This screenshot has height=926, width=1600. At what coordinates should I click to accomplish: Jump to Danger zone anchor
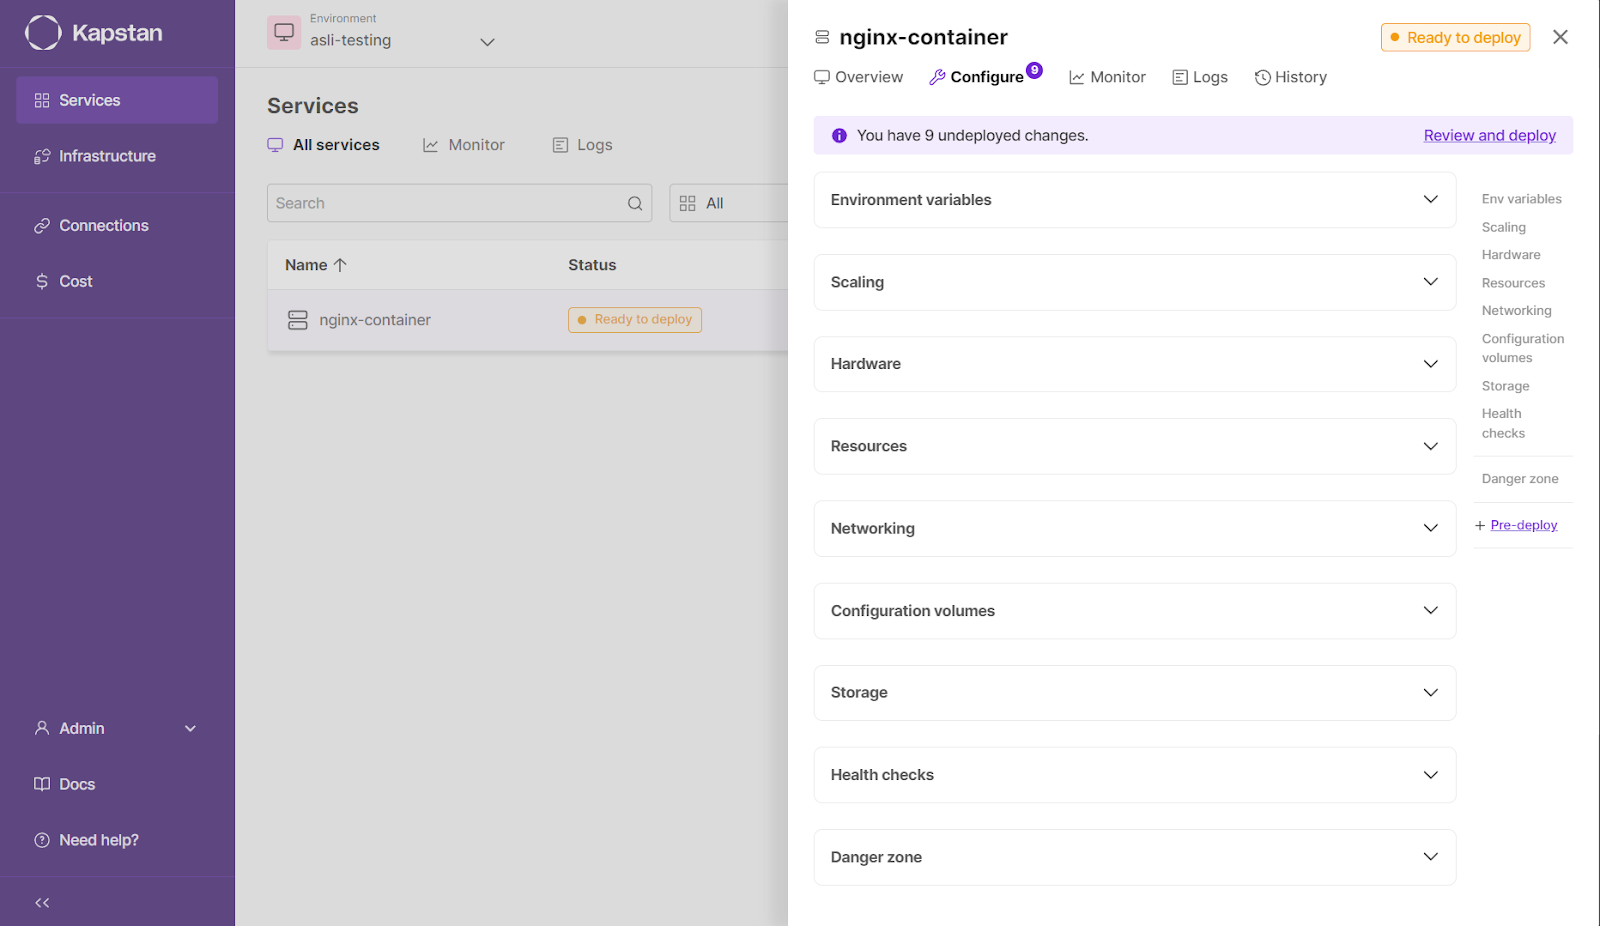[x=1520, y=479]
